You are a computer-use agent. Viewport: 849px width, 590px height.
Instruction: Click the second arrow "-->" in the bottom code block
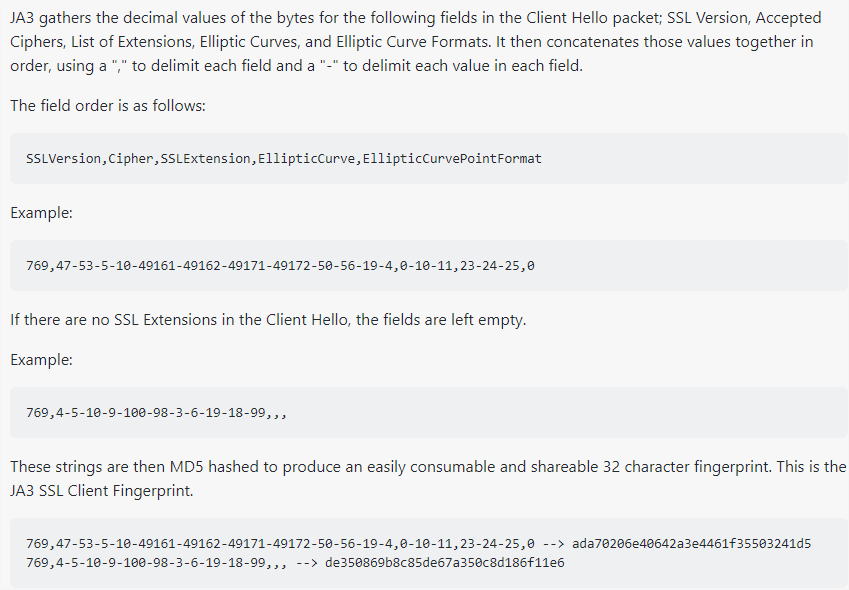(306, 563)
